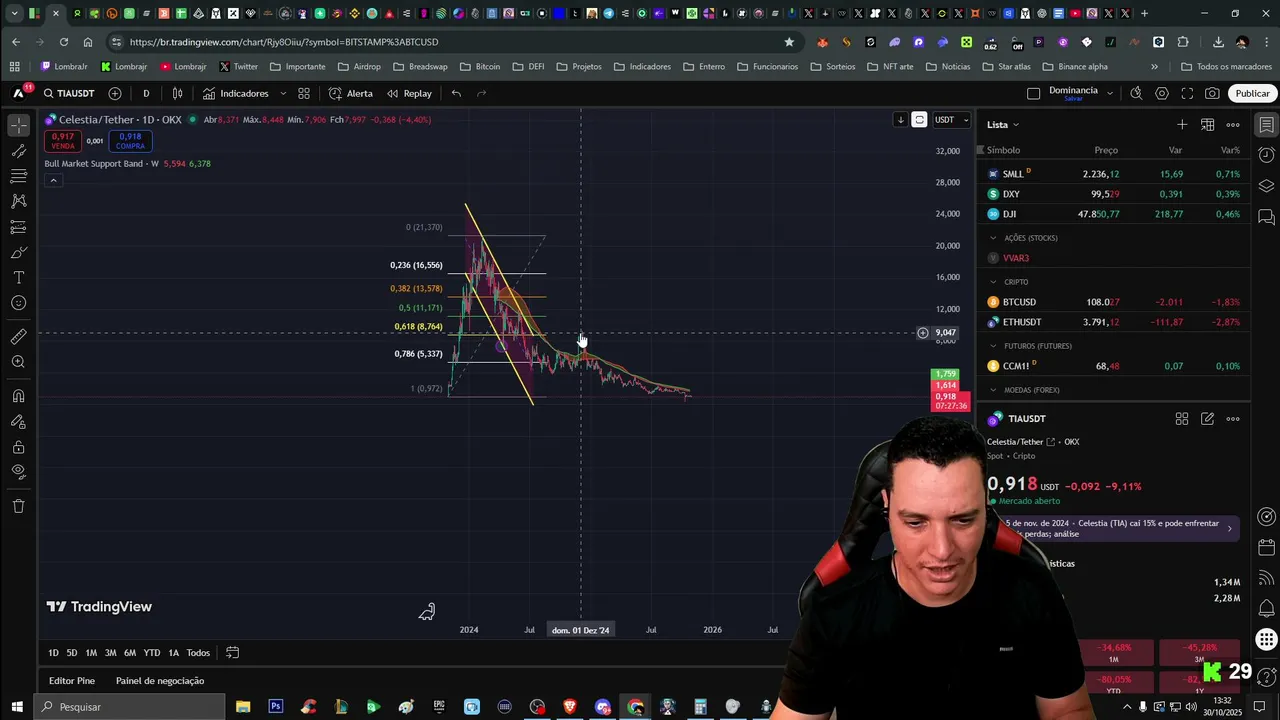Add a symbol to compare (plus icon)
Screen dimensions: 1280x720
(115, 93)
